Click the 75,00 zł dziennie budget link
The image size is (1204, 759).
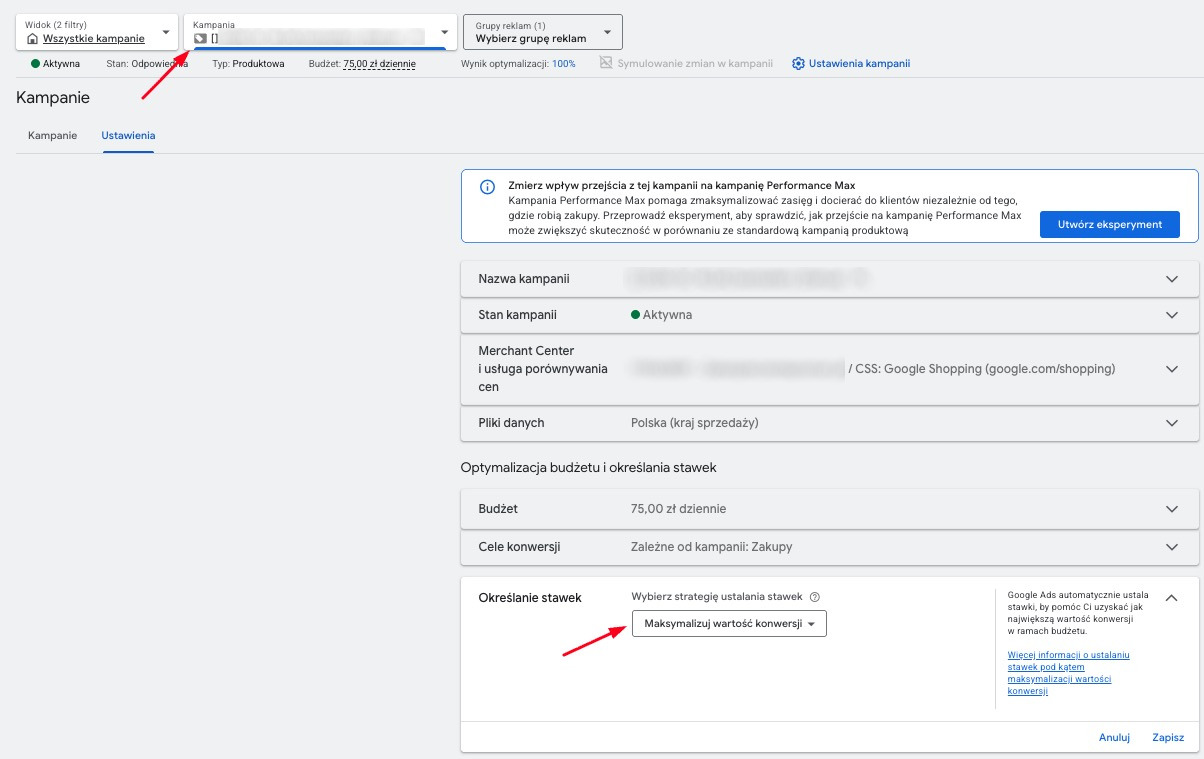379,64
